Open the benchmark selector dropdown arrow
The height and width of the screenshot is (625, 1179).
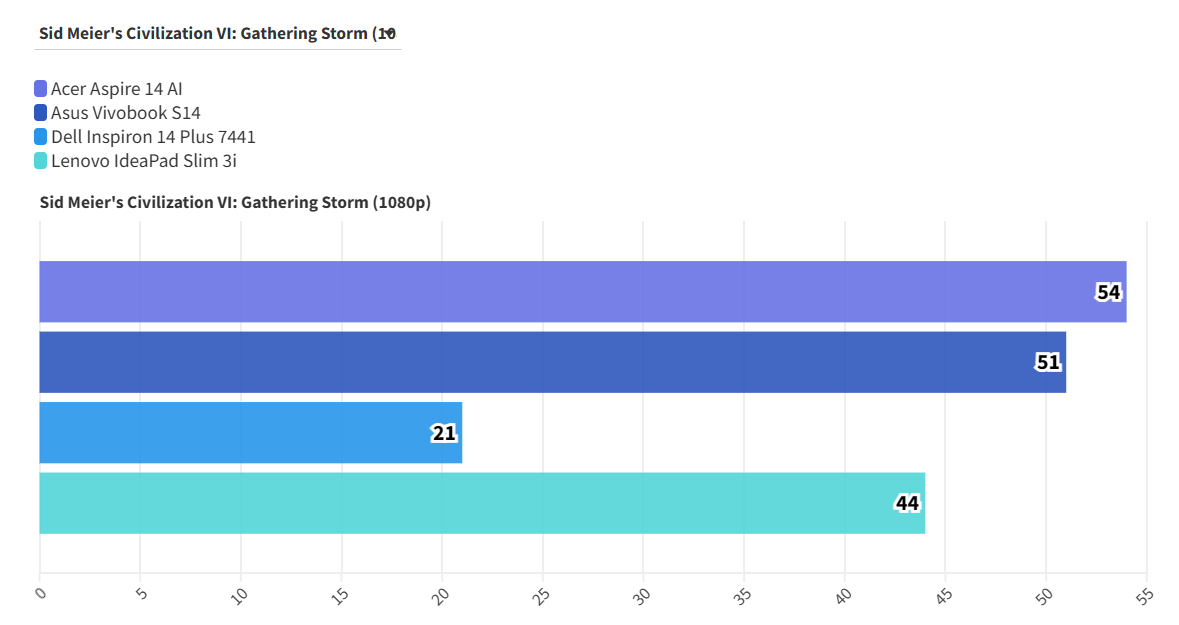click(x=390, y=32)
